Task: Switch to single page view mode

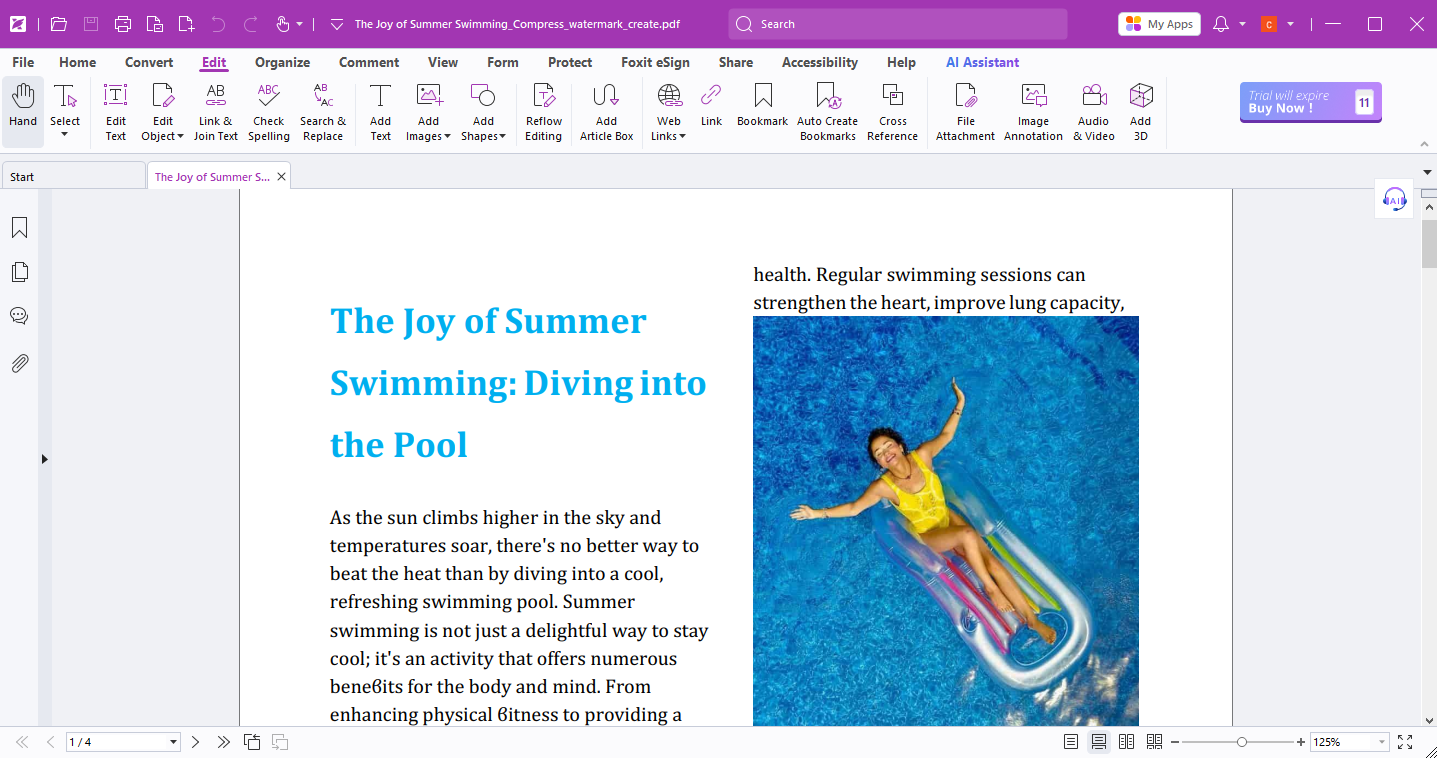Action: pos(1071,742)
